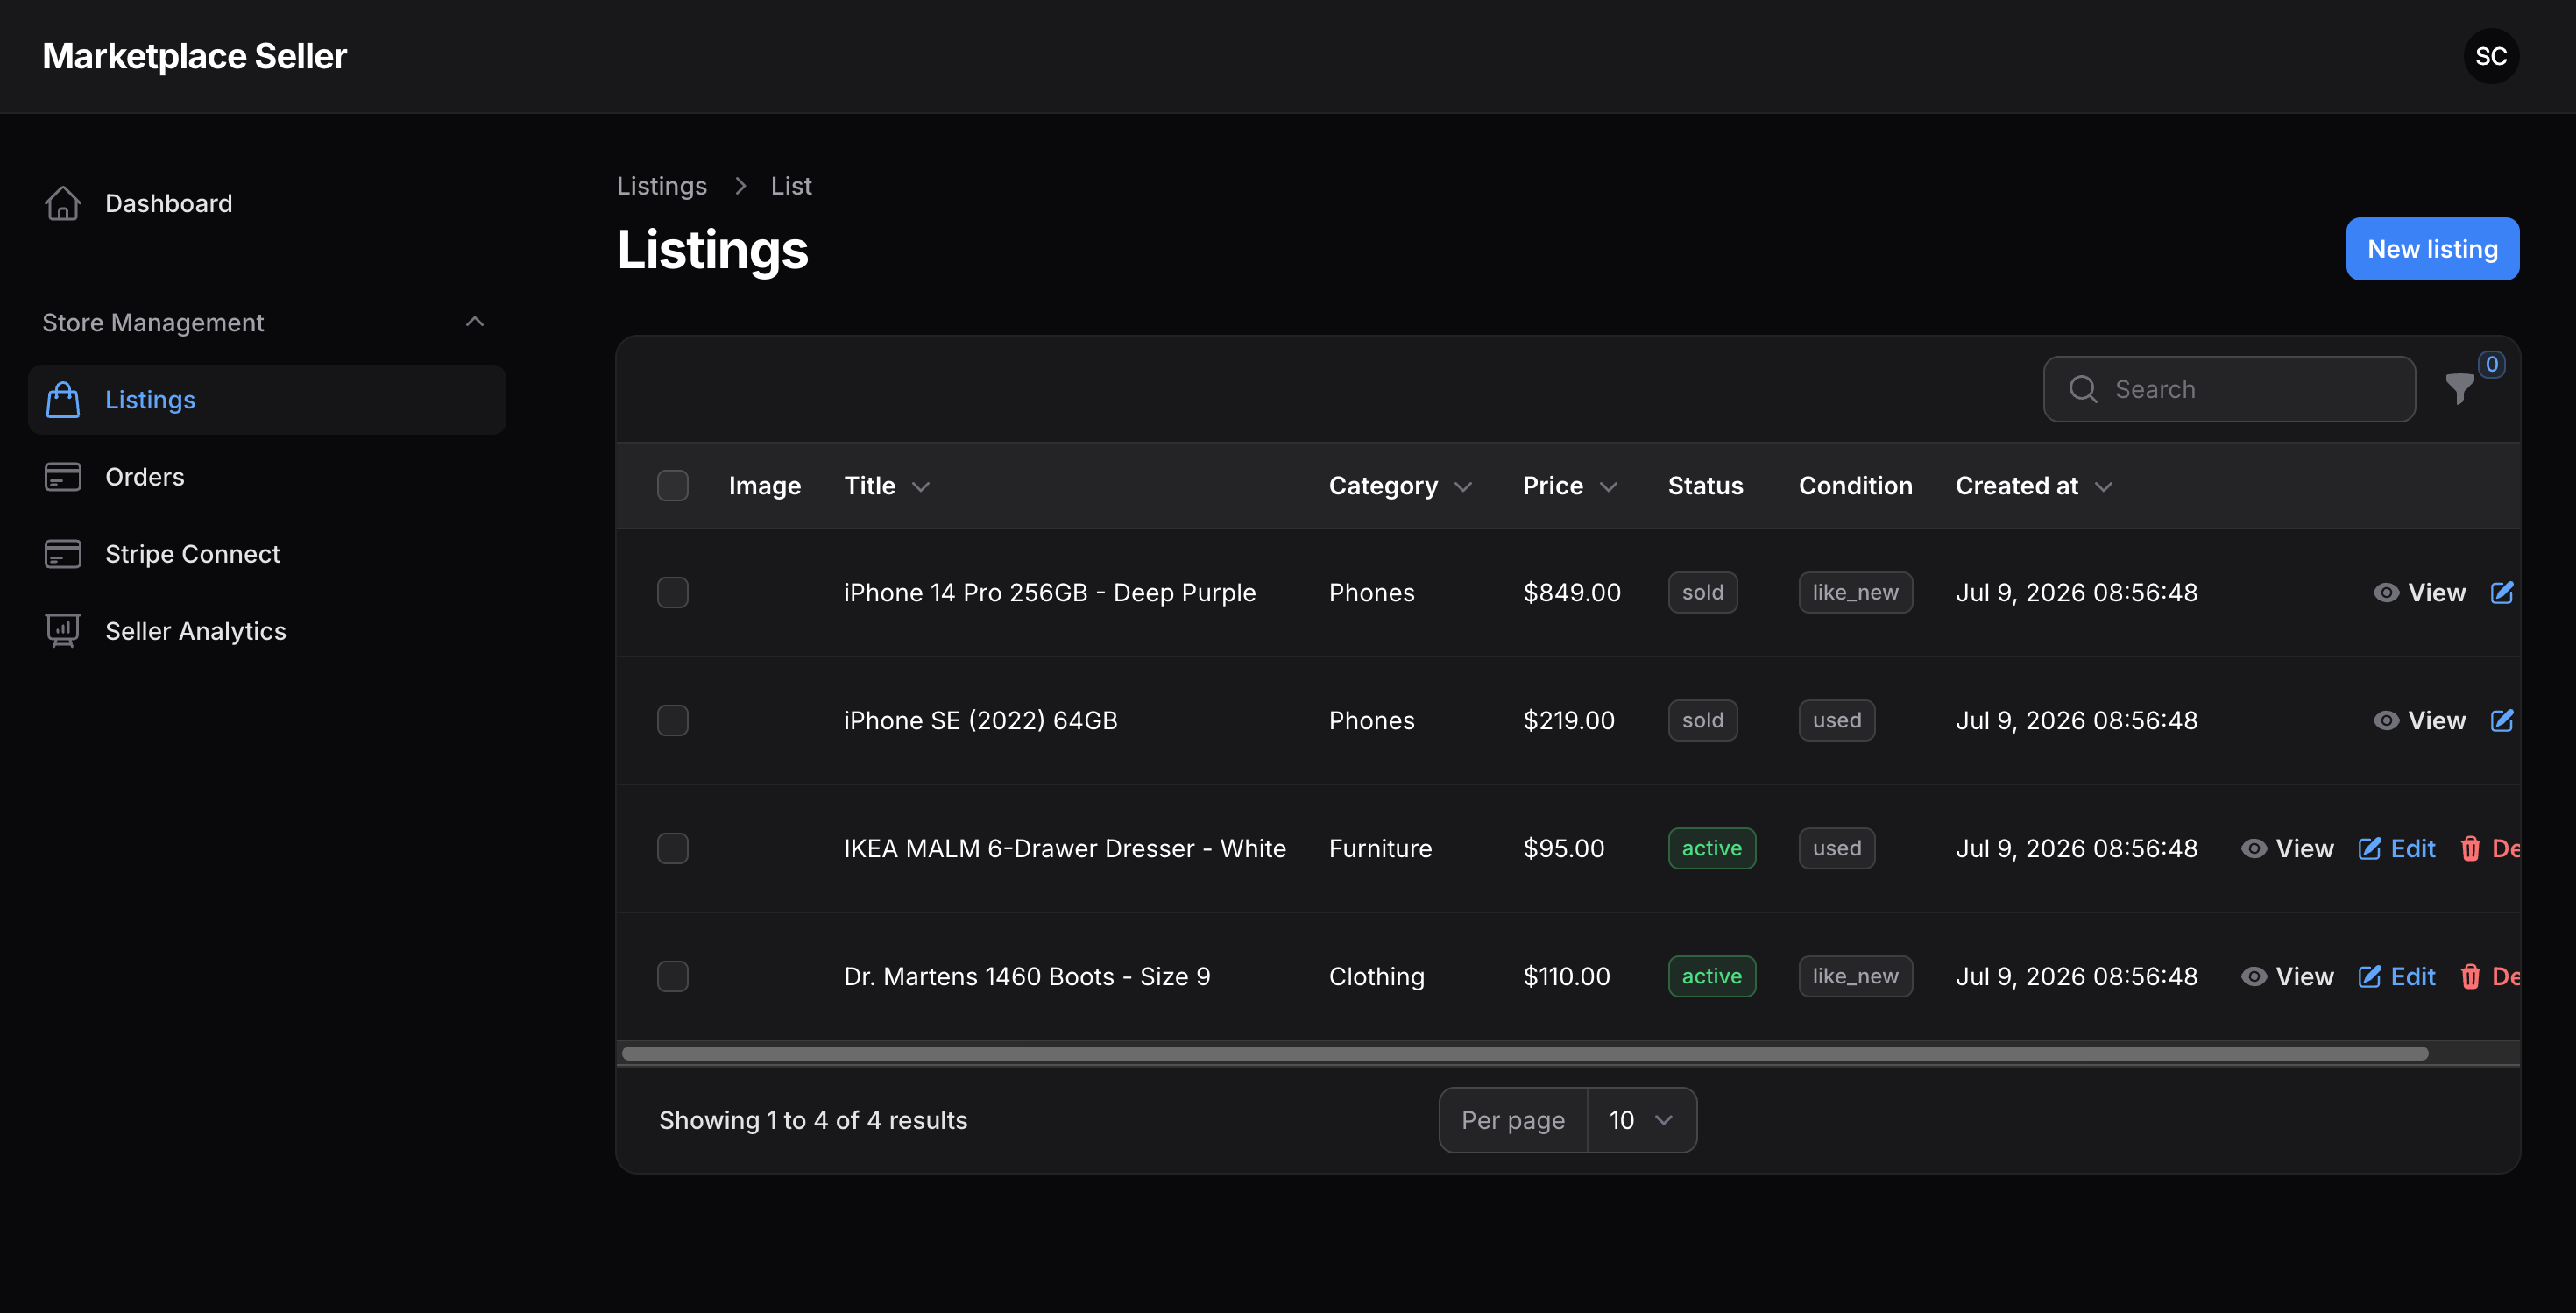This screenshot has width=2576, height=1313.
Task: Check the iPhone 14 Pro row checkbox
Action: pyautogui.click(x=672, y=592)
